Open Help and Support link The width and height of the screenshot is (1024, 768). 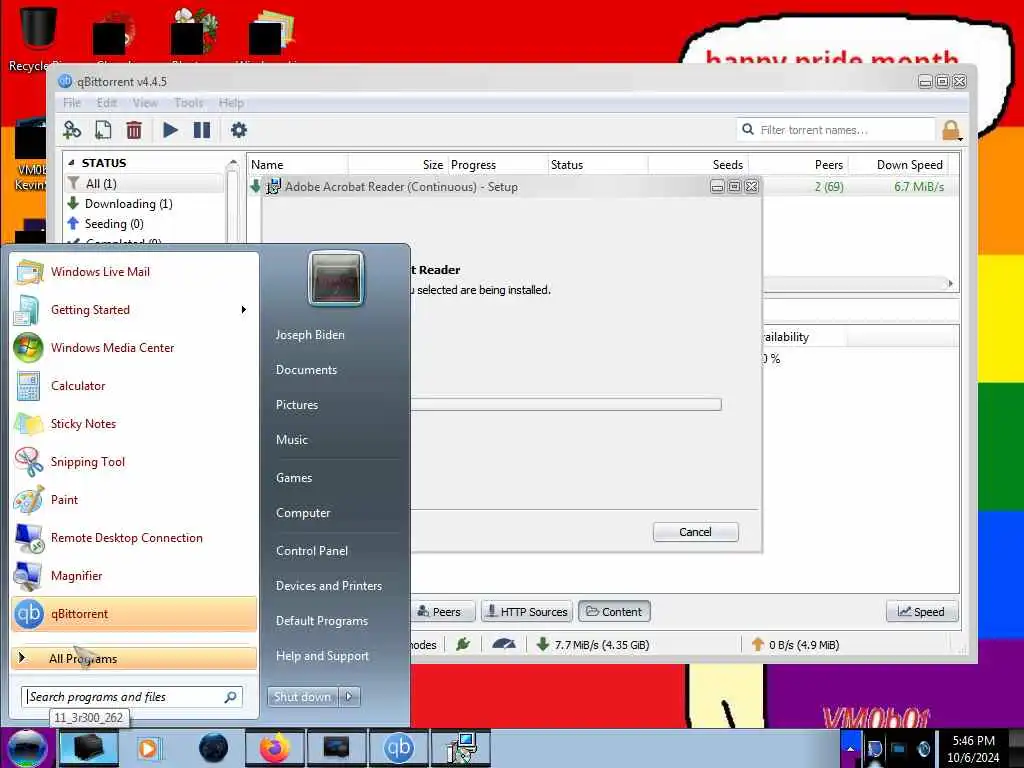click(322, 656)
